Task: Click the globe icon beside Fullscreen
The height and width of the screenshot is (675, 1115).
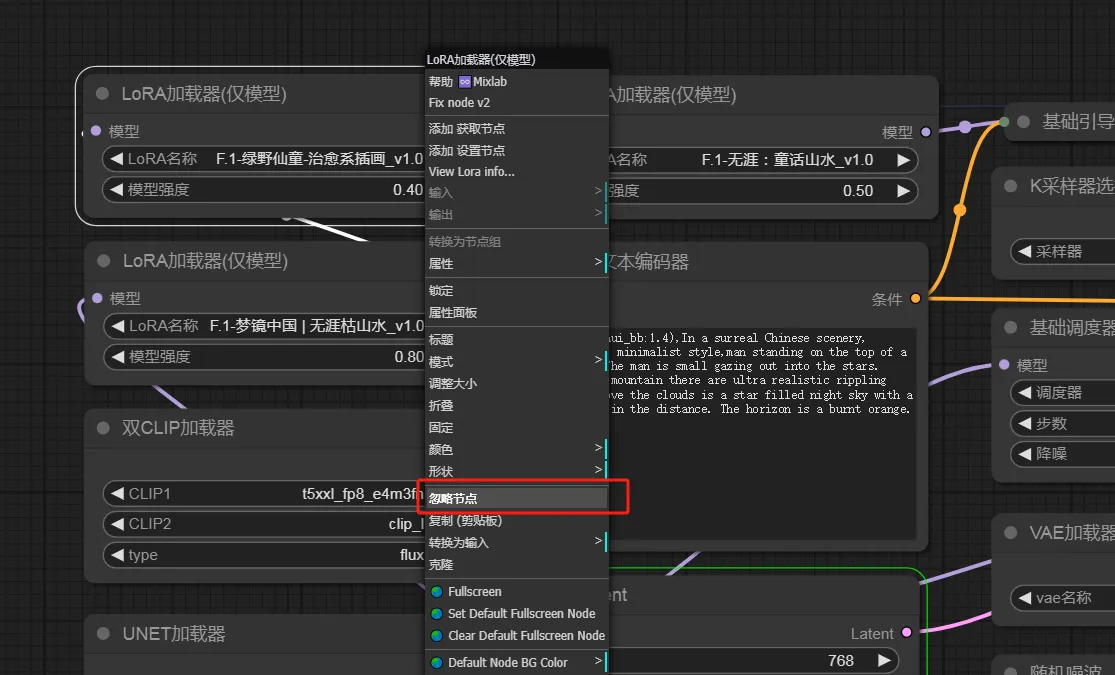Action: pyautogui.click(x=436, y=592)
